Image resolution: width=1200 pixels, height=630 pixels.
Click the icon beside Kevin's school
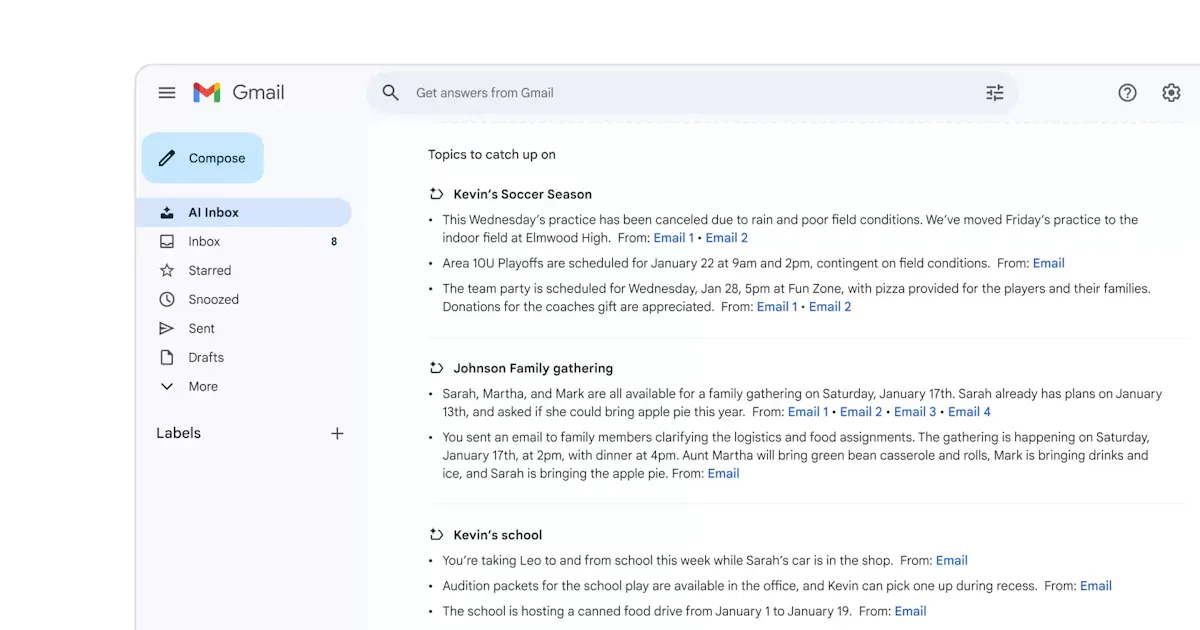click(436, 535)
